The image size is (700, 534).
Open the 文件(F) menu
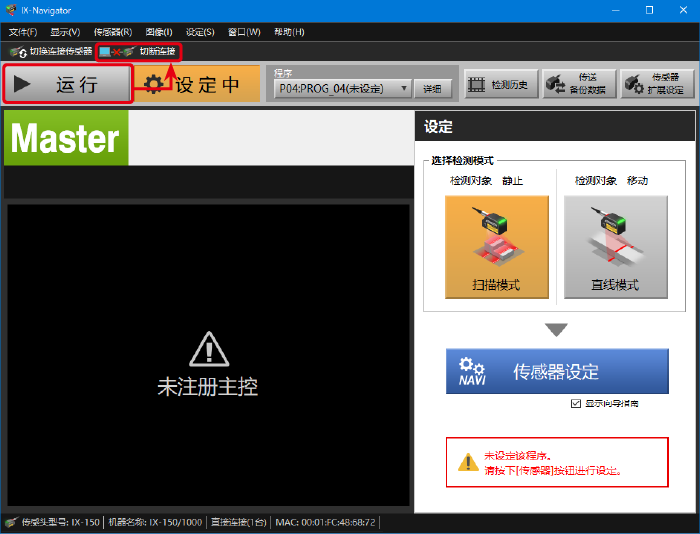23,32
